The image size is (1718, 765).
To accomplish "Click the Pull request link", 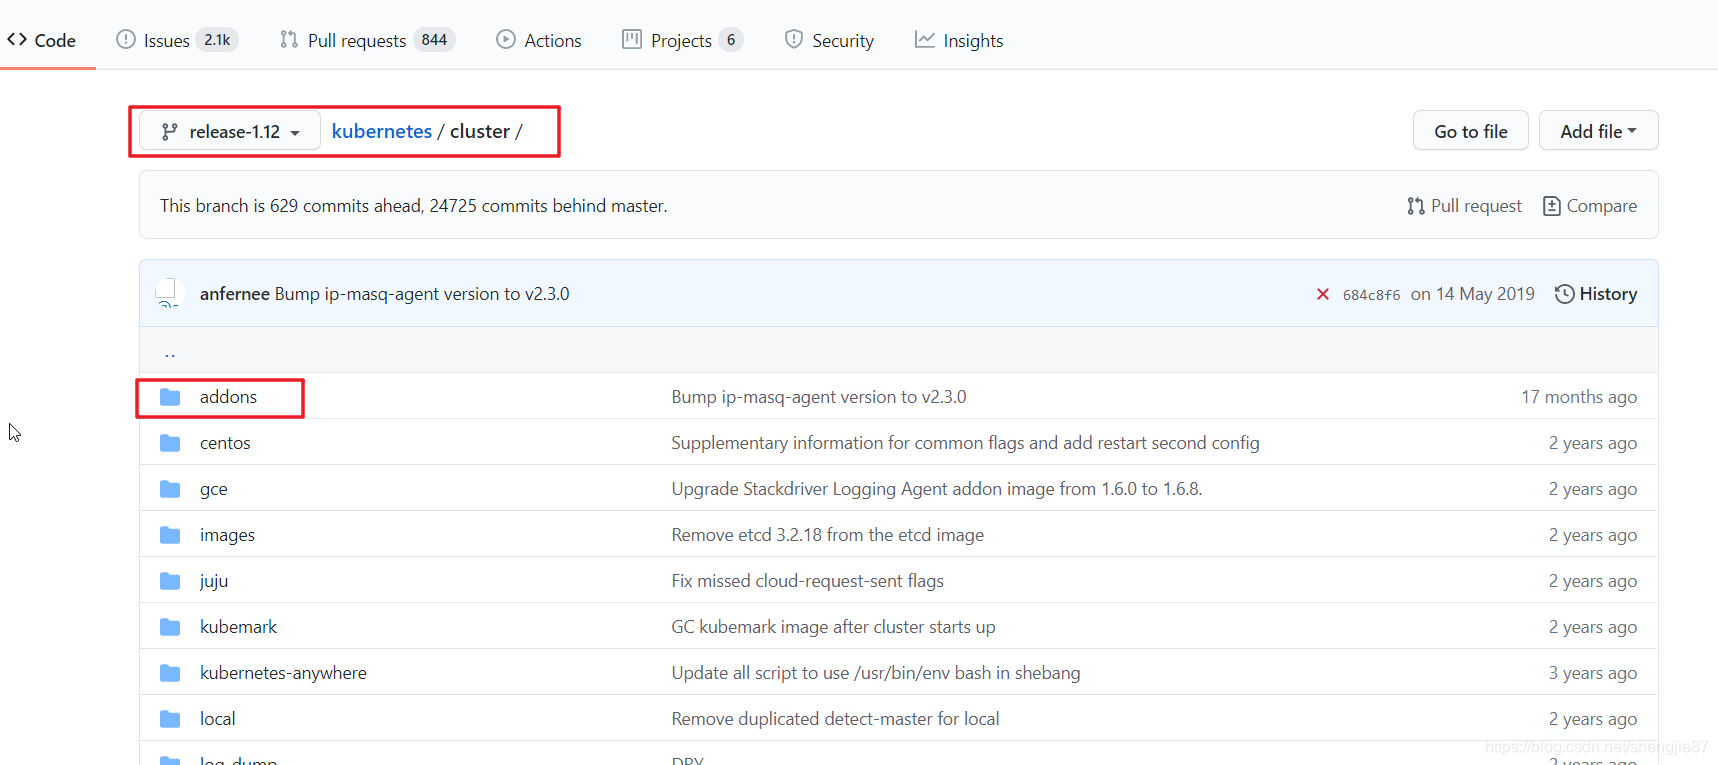I will tap(1464, 205).
